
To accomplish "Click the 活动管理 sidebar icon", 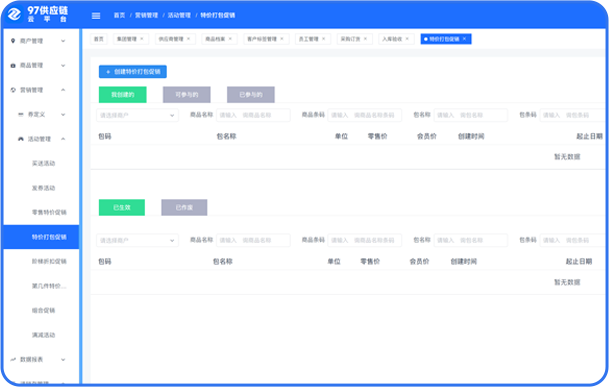I will (x=21, y=139).
